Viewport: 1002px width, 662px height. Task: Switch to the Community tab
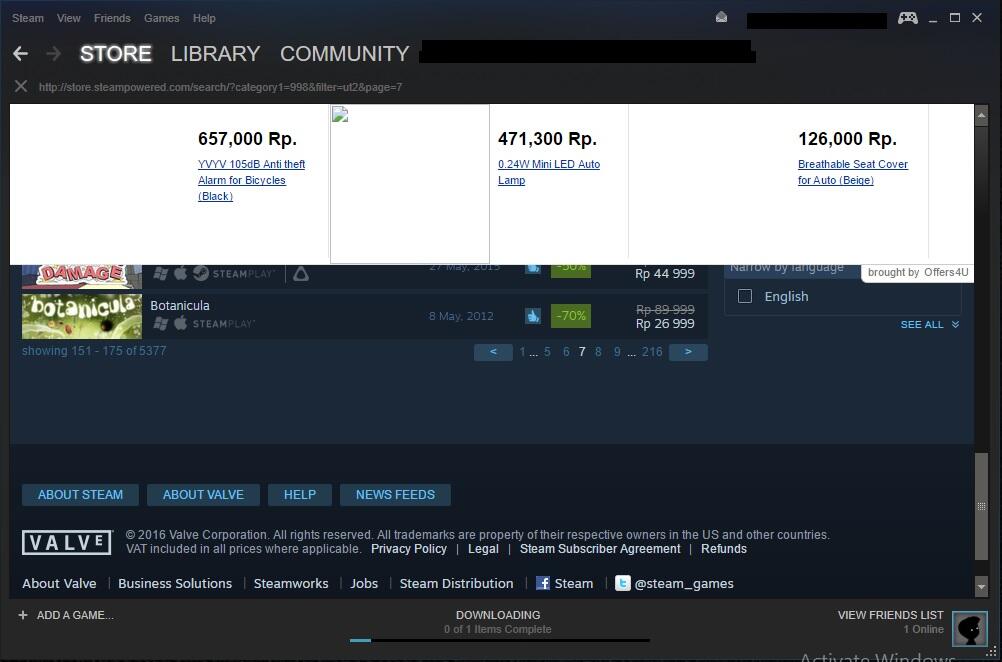(344, 54)
